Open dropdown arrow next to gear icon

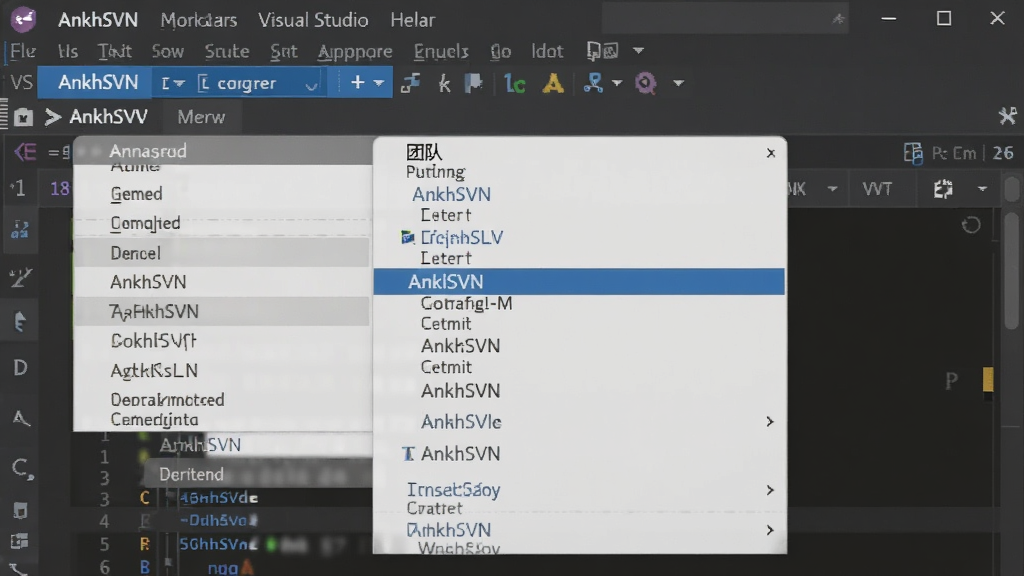click(982, 189)
